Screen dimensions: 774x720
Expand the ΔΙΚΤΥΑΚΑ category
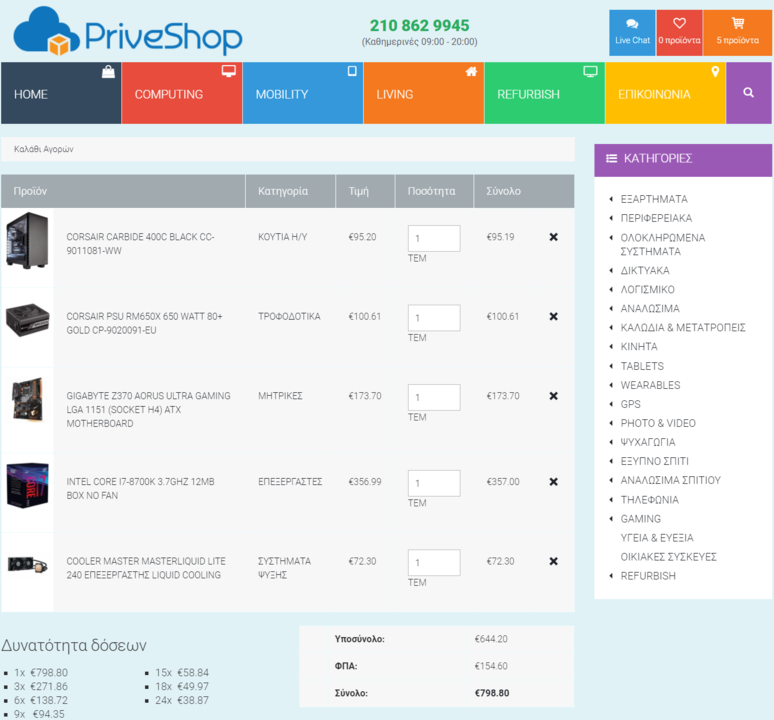(645, 270)
